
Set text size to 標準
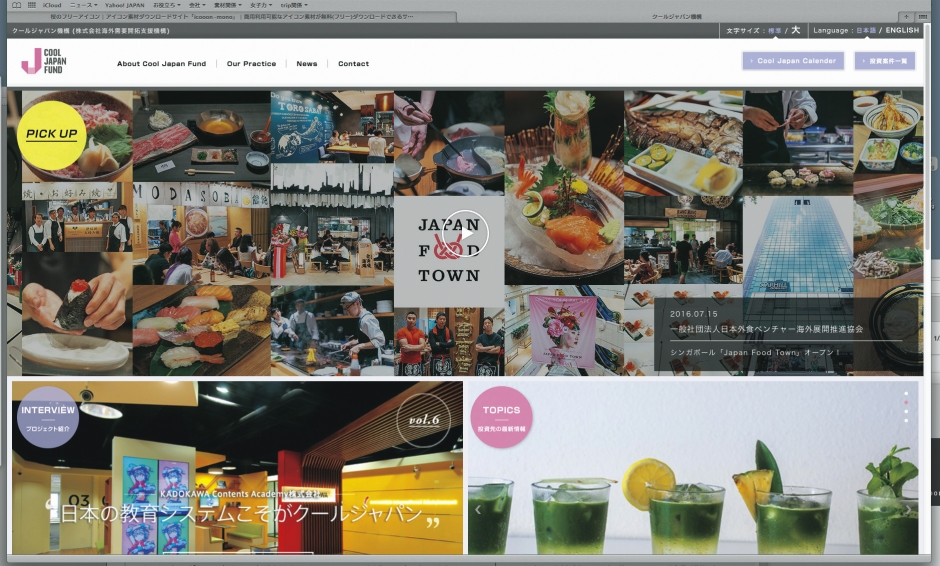click(x=775, y=31)
